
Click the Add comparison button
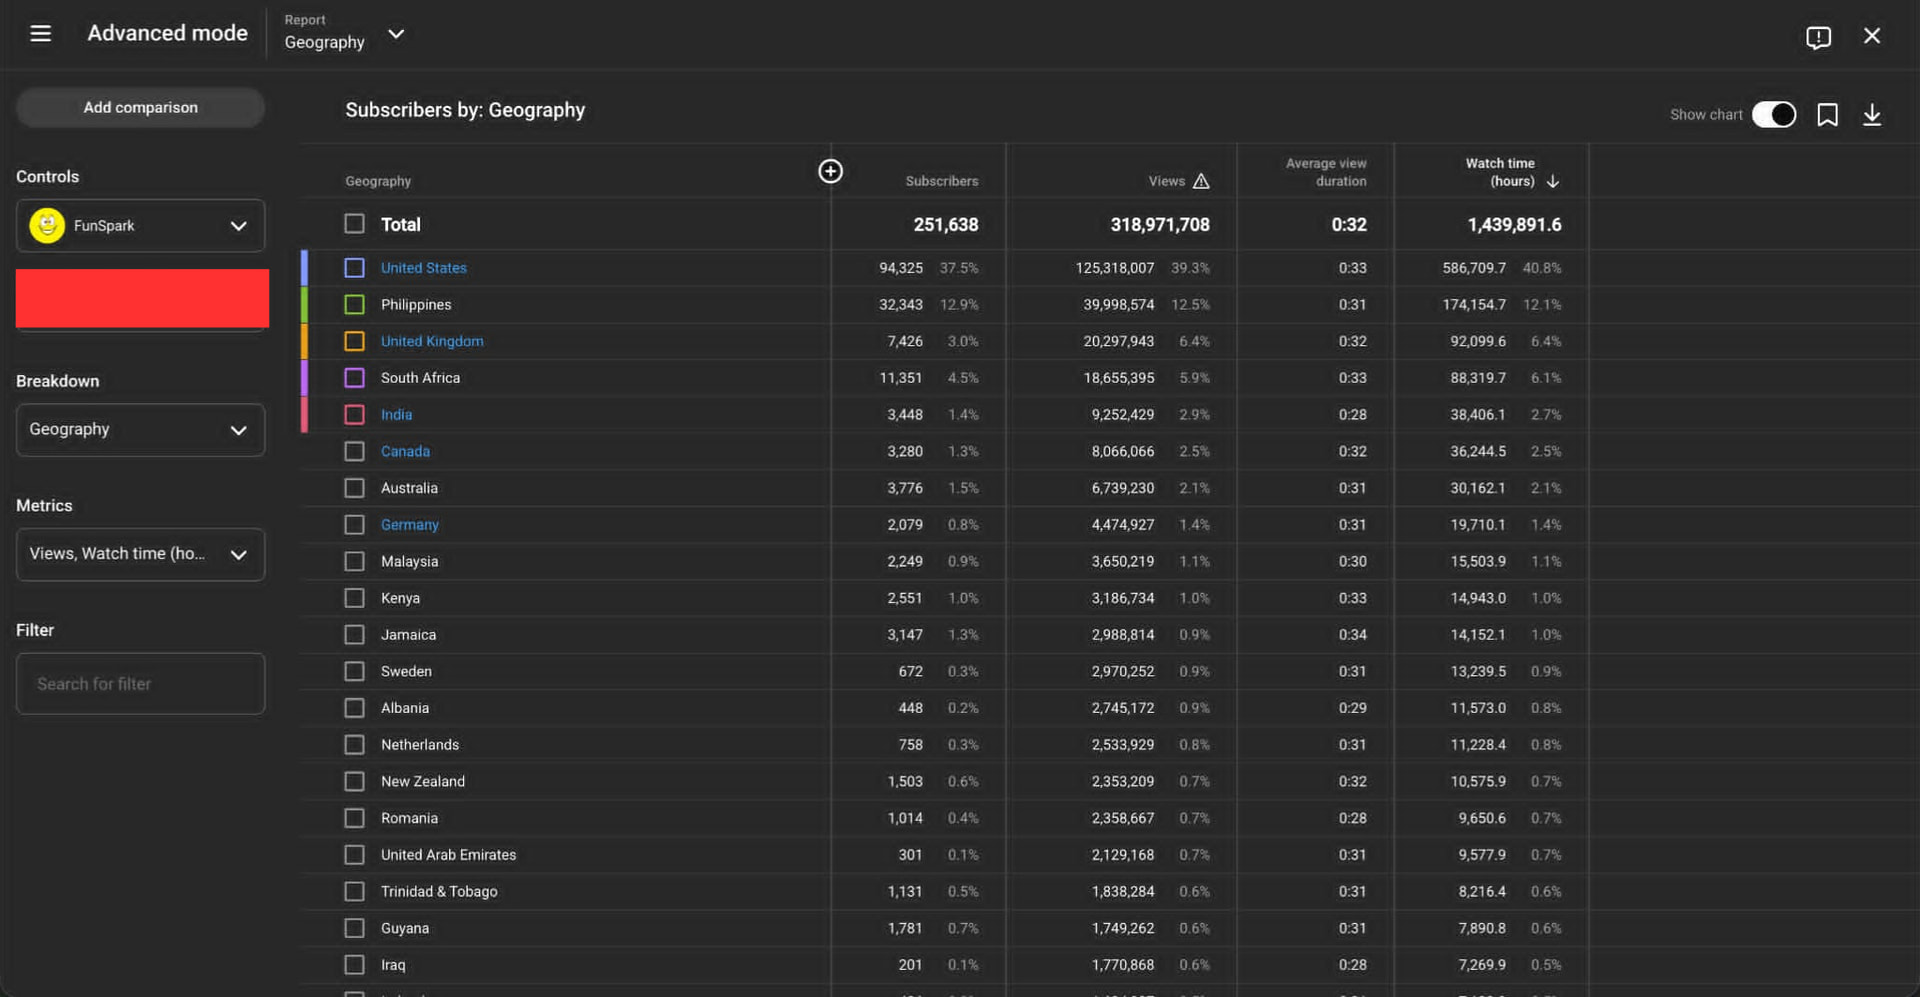click(140, 107)
